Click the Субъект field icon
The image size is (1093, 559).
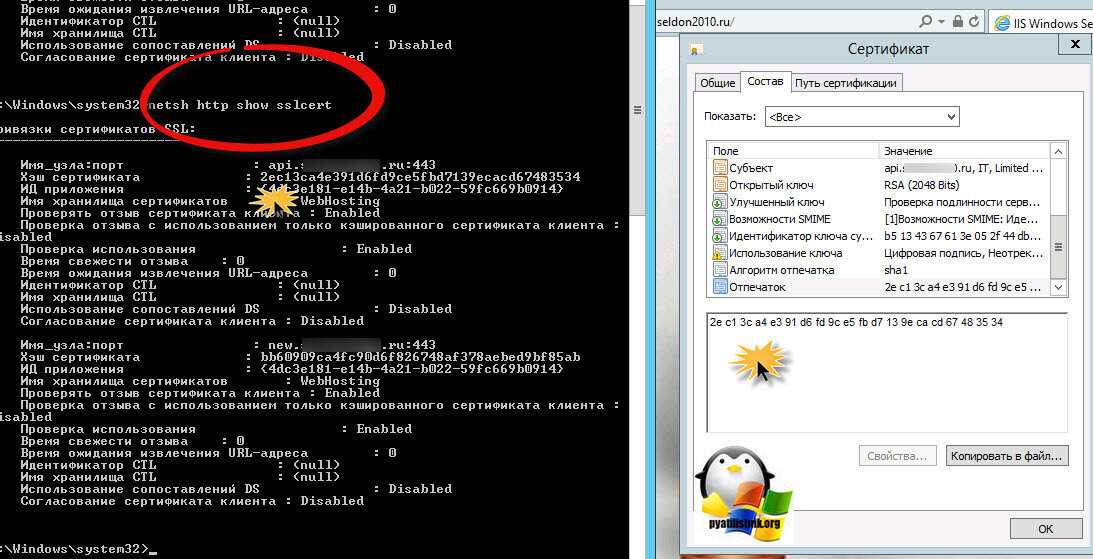pos(719,168)
